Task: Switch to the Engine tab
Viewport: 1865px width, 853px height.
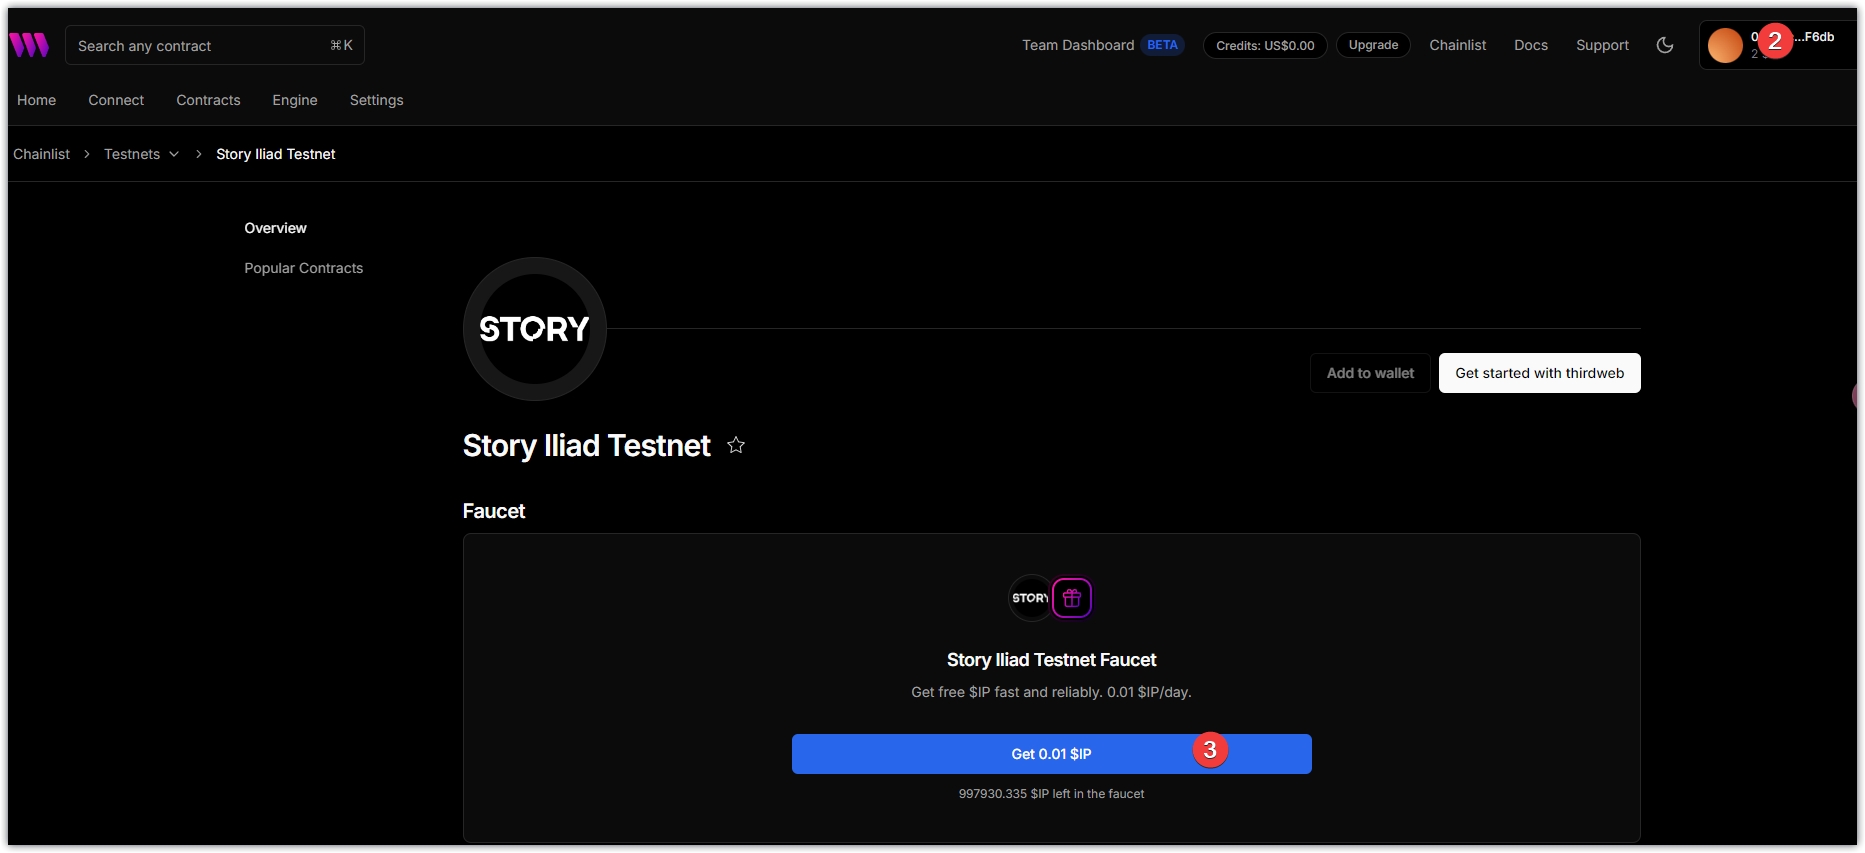Action: pos(295,100)
